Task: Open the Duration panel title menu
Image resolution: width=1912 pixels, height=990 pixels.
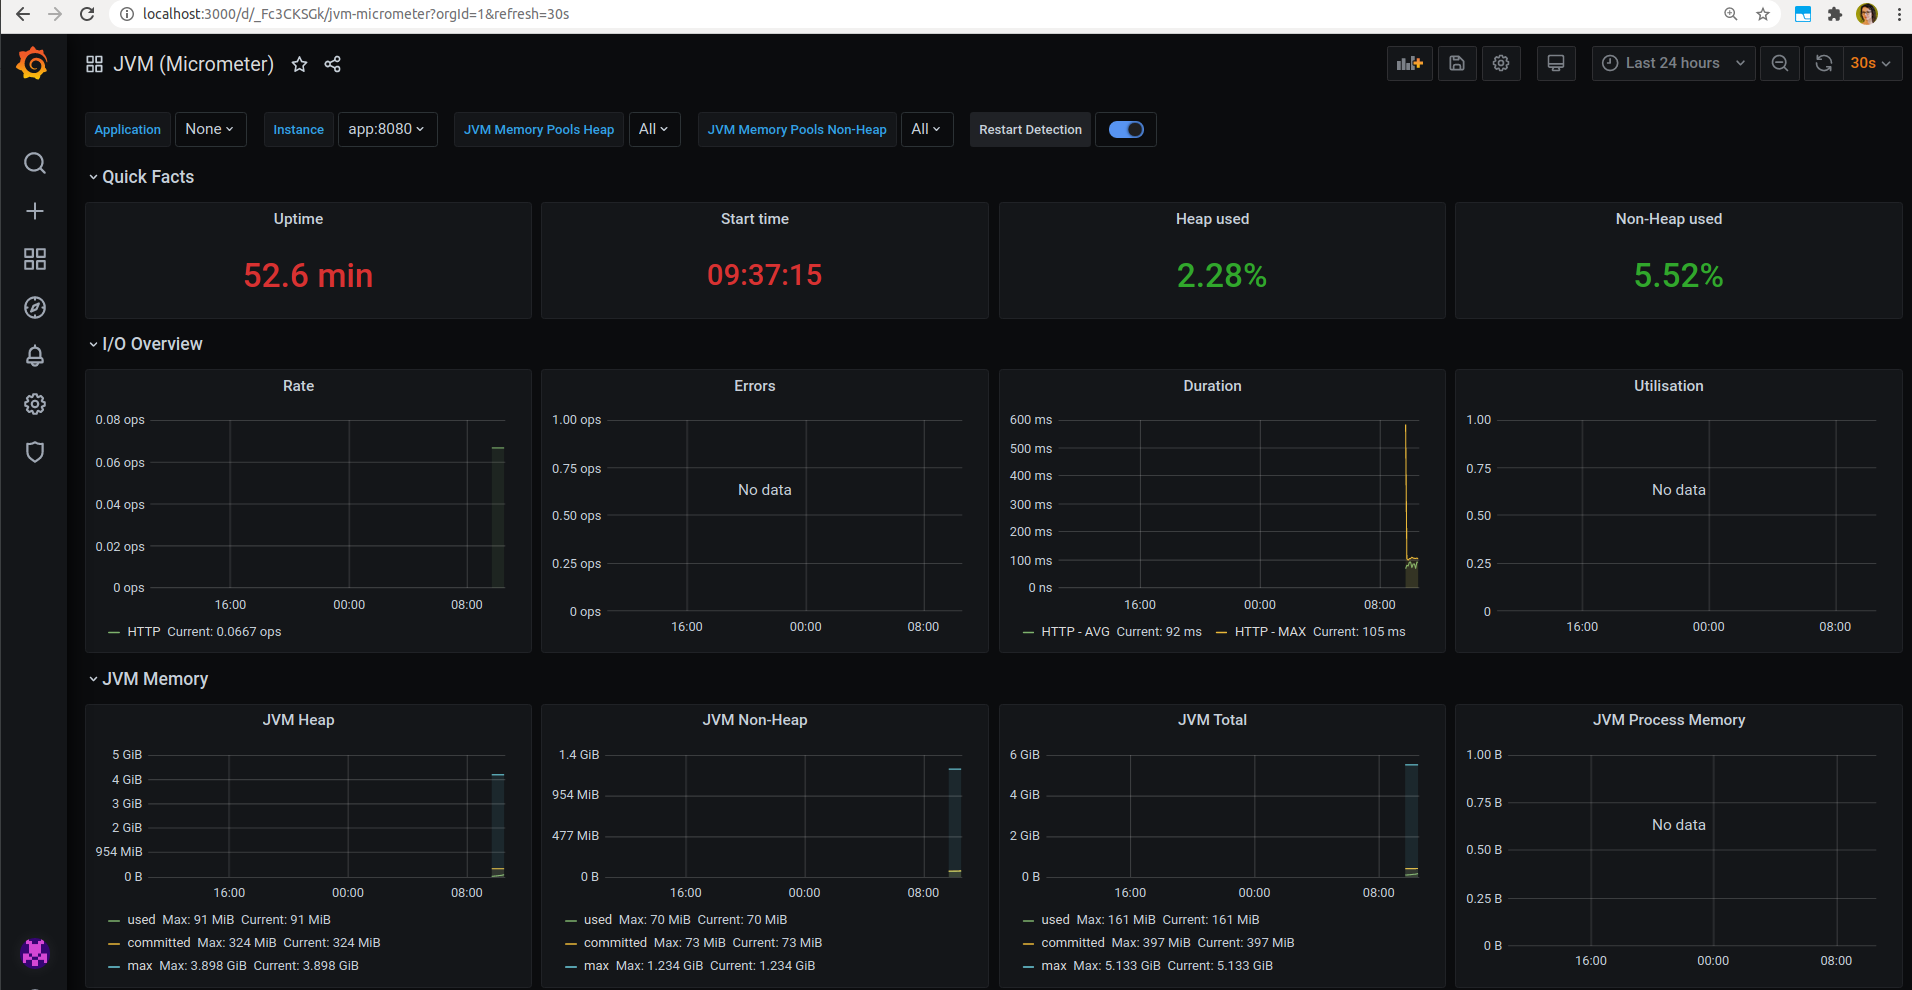Action: (x=1212, y=386)
